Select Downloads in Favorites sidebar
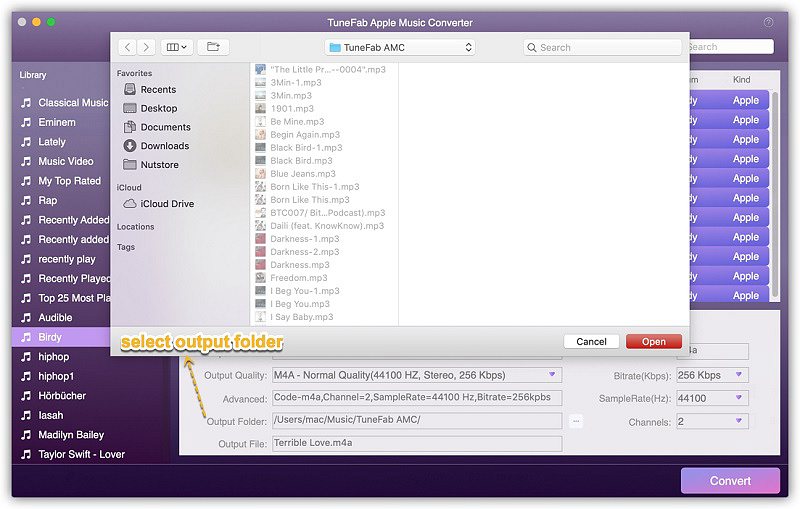Viewport: 800px width, 509px height. click(x=164, y=146)
